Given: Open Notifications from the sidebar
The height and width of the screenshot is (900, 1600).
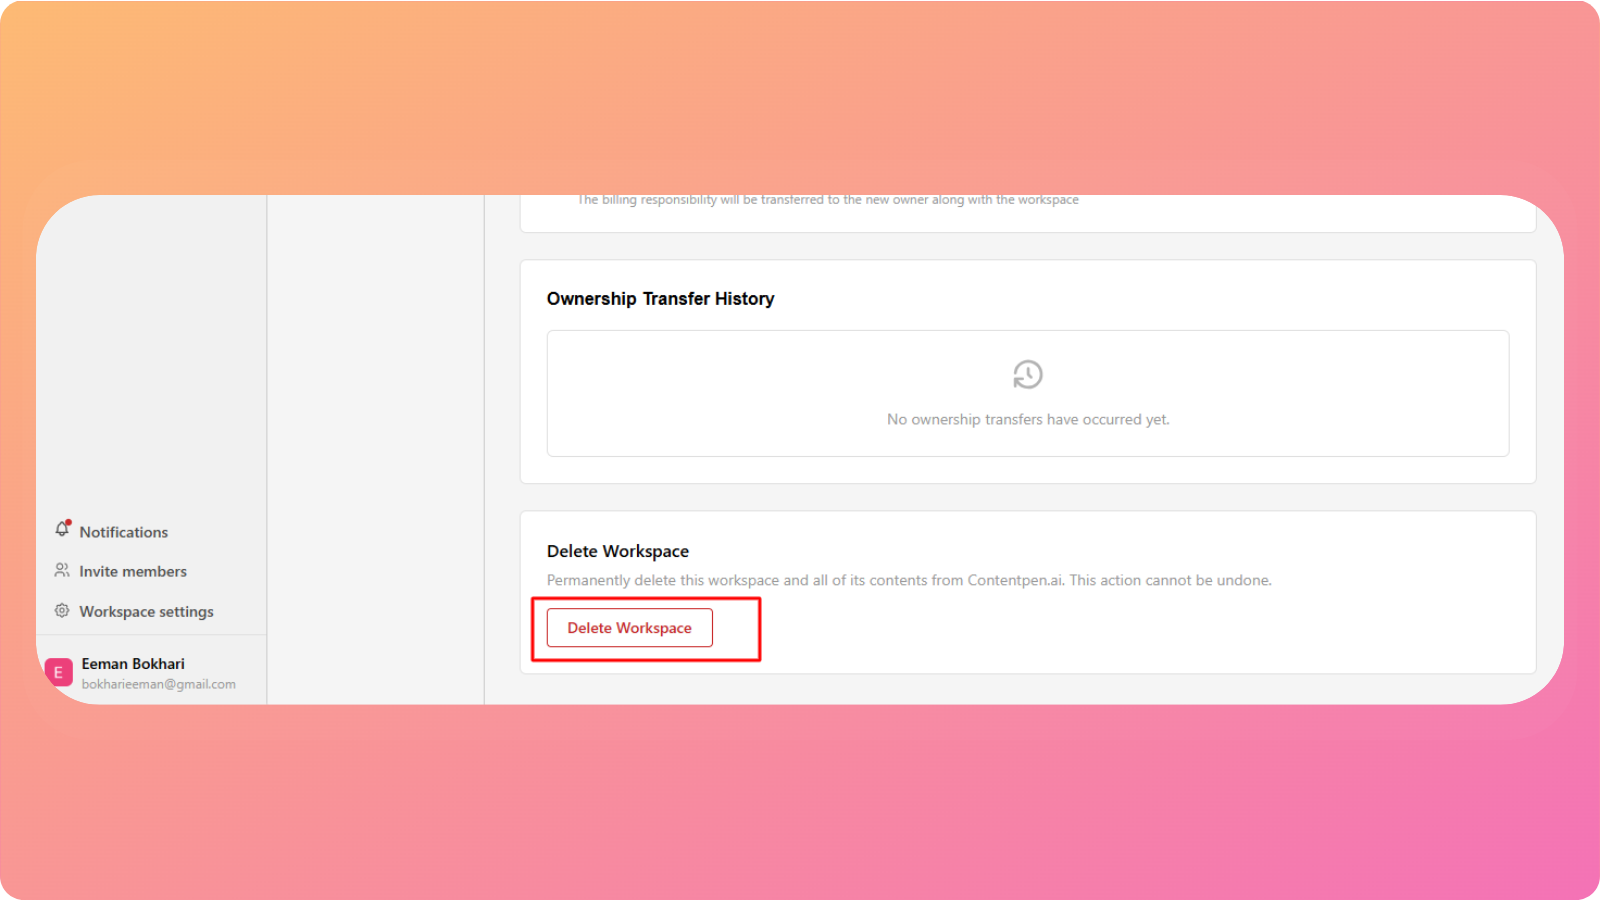Looking at the screenshot, I should click(123, 532).
